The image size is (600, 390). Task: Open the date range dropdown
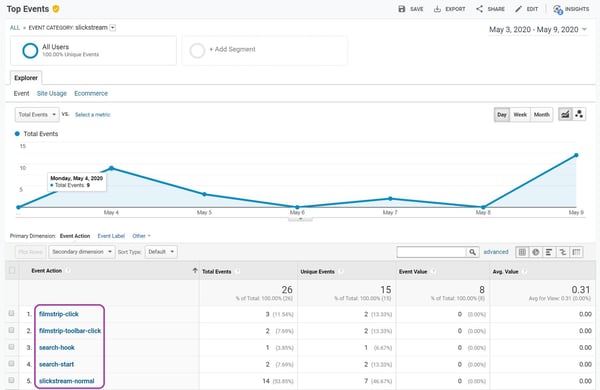point(538,29)
